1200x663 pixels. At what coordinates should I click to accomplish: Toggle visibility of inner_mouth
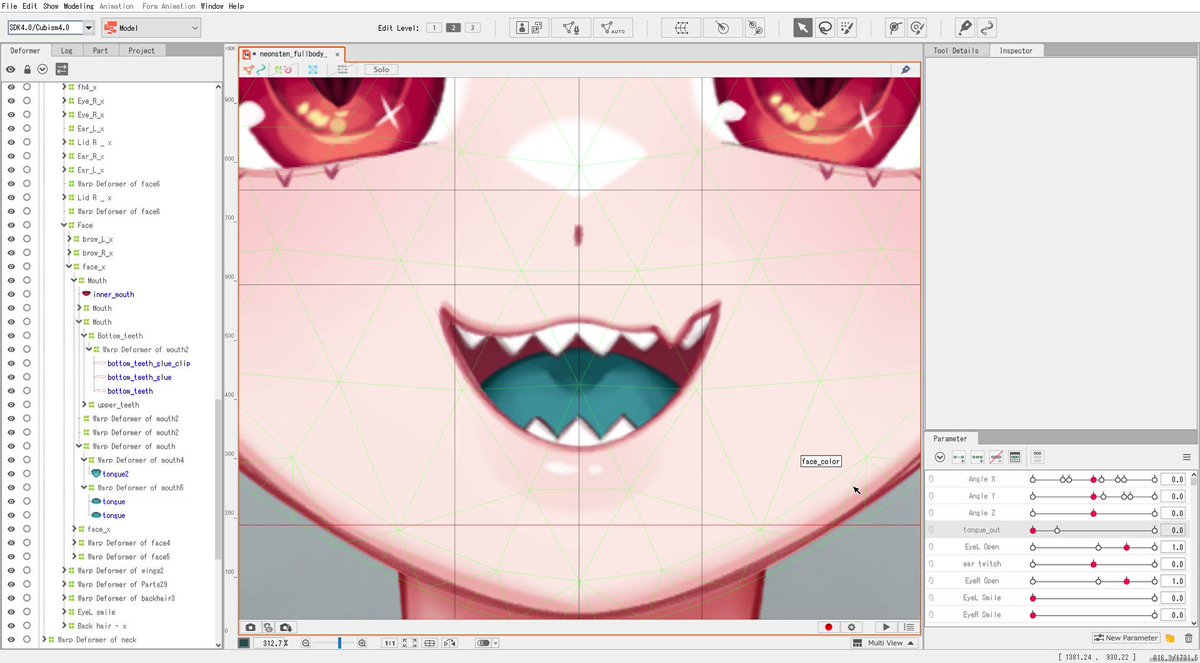click(11, 295)
